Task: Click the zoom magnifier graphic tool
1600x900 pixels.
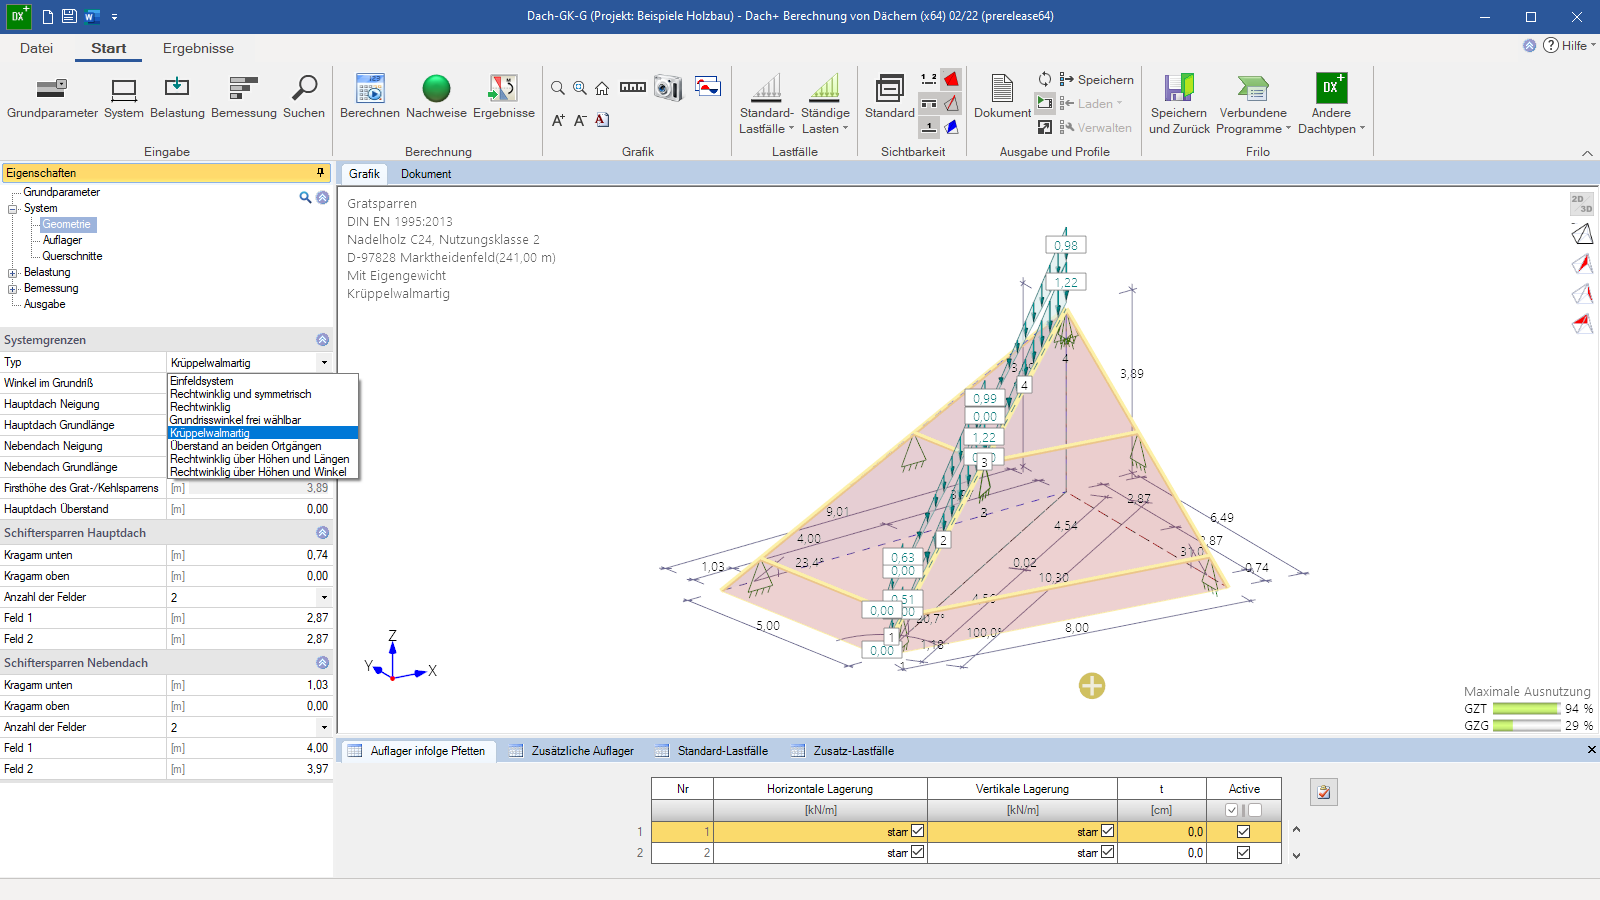Action: click(558, 88)
